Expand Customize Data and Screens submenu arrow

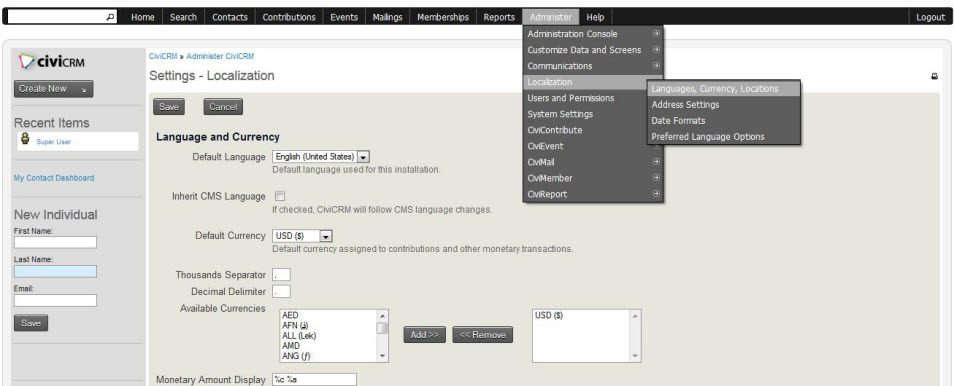(656, 50)
